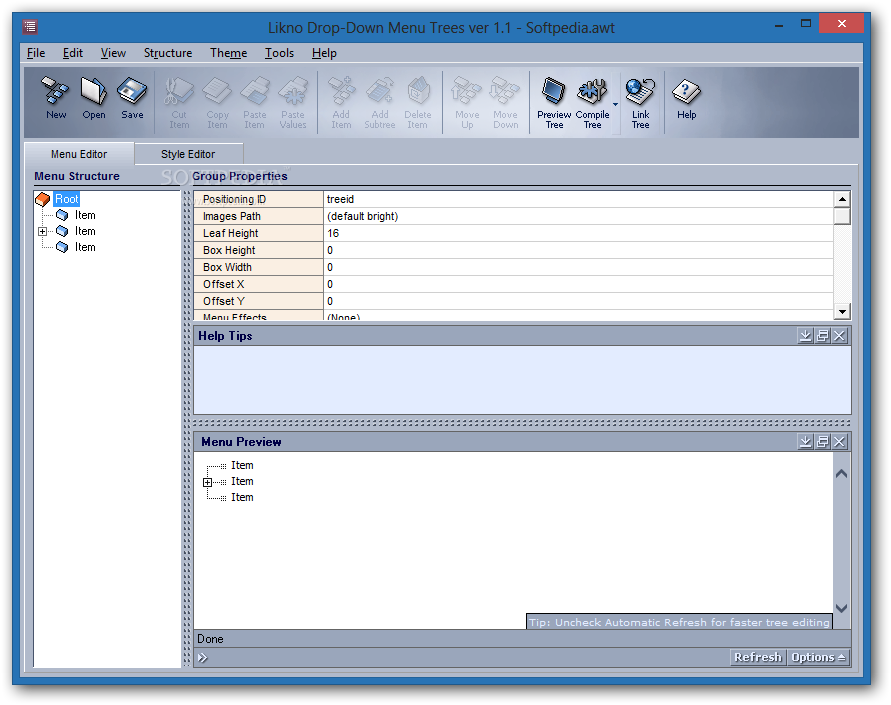
Task: Undock the Help Tips panel
Action: (822, 336)
